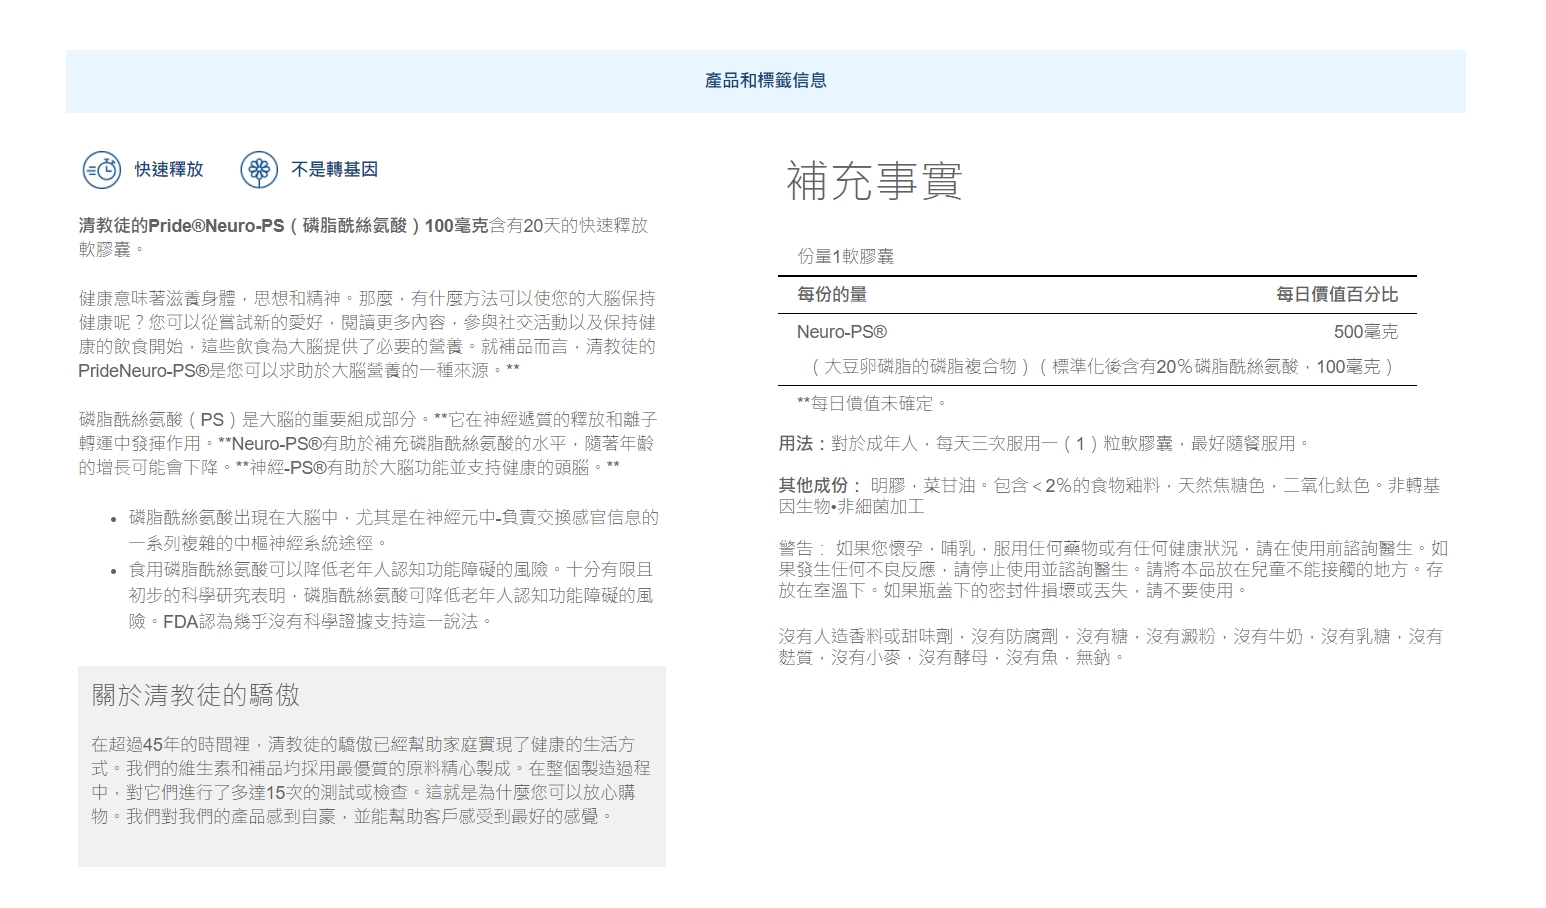Click the **每日價值未確定 footnote
Image resolution: width=1546 pixels, height=908 pixels.
click(x=871, y=403)
